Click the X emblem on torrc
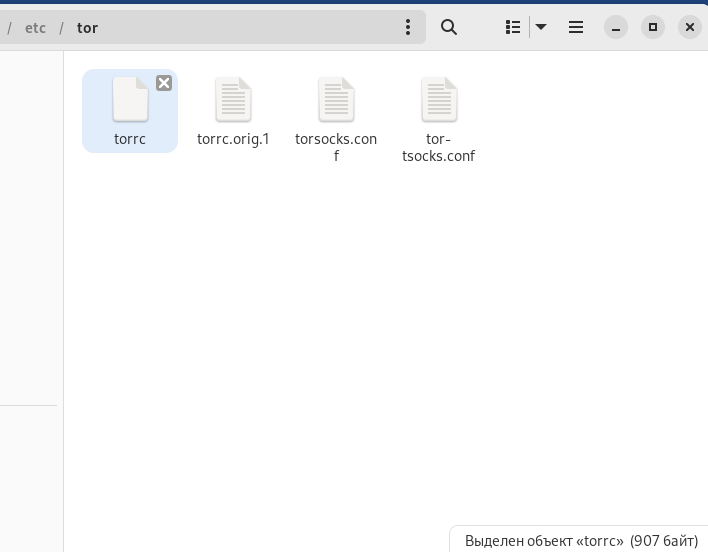This screenshot has height=552, width=708. 164,83
